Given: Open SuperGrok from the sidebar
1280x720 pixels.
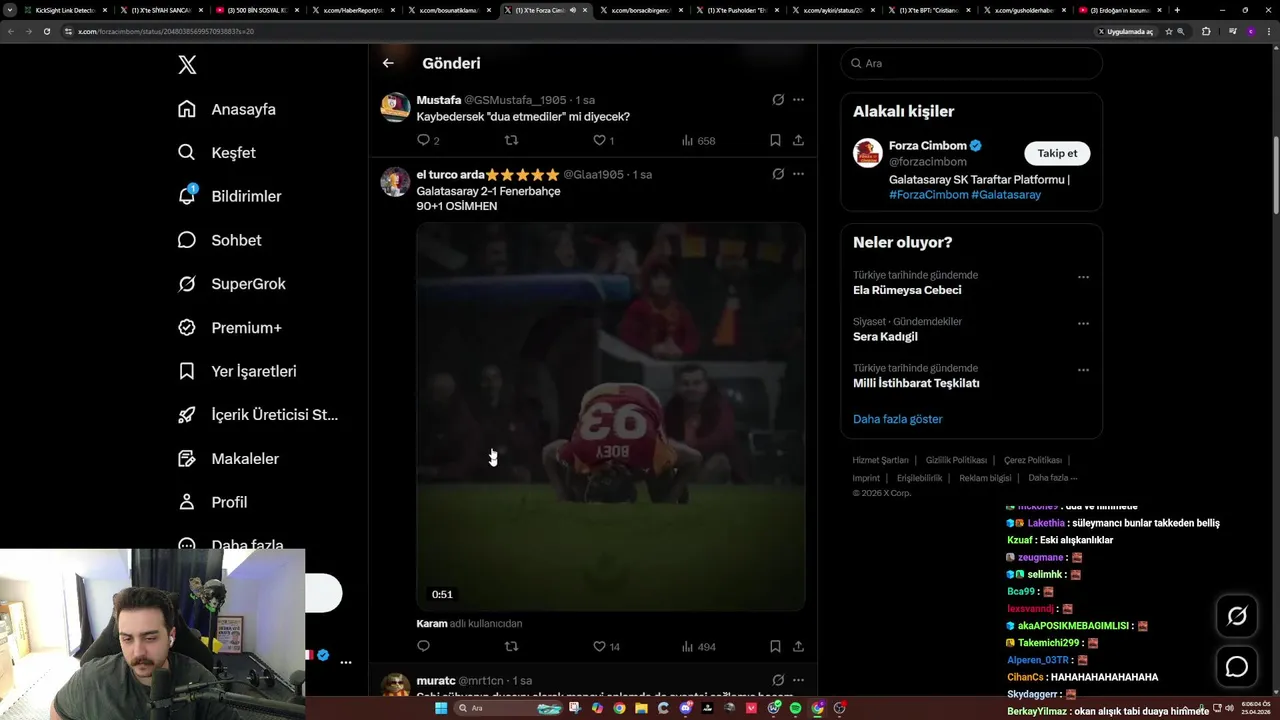Looking at the screenshot, I should tap(231, 284).
